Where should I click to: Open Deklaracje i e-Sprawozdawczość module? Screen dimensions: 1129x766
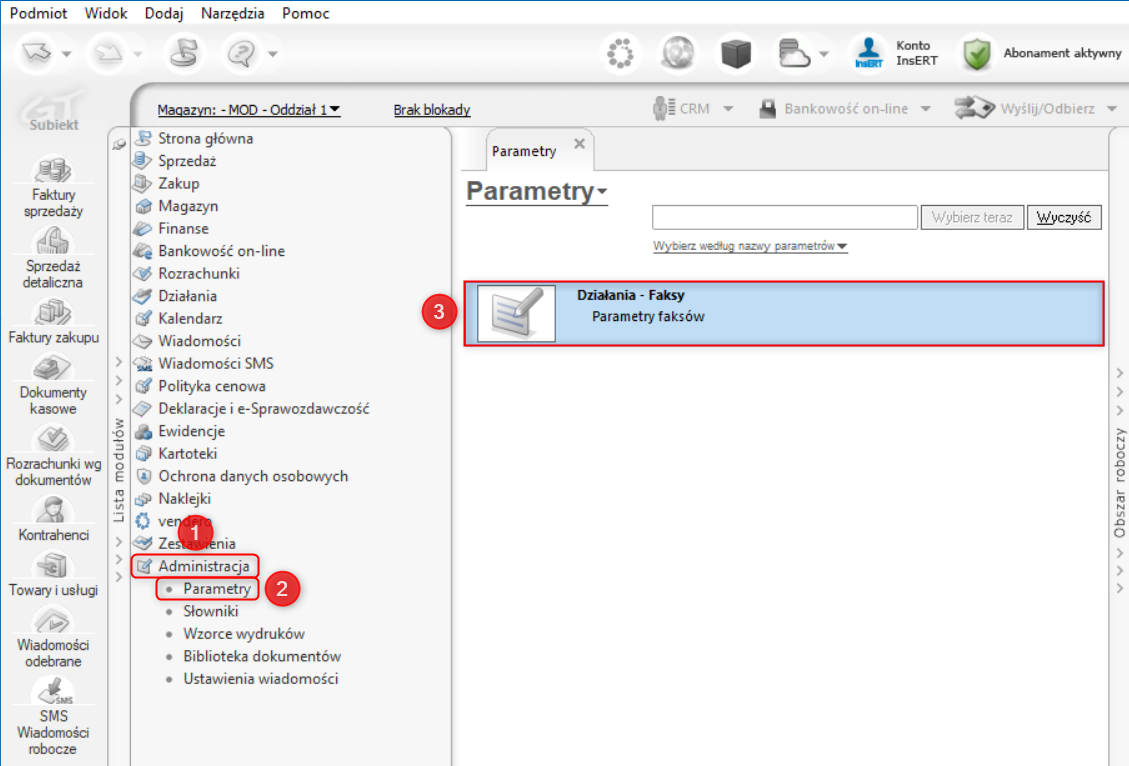(x=264, y=408)
